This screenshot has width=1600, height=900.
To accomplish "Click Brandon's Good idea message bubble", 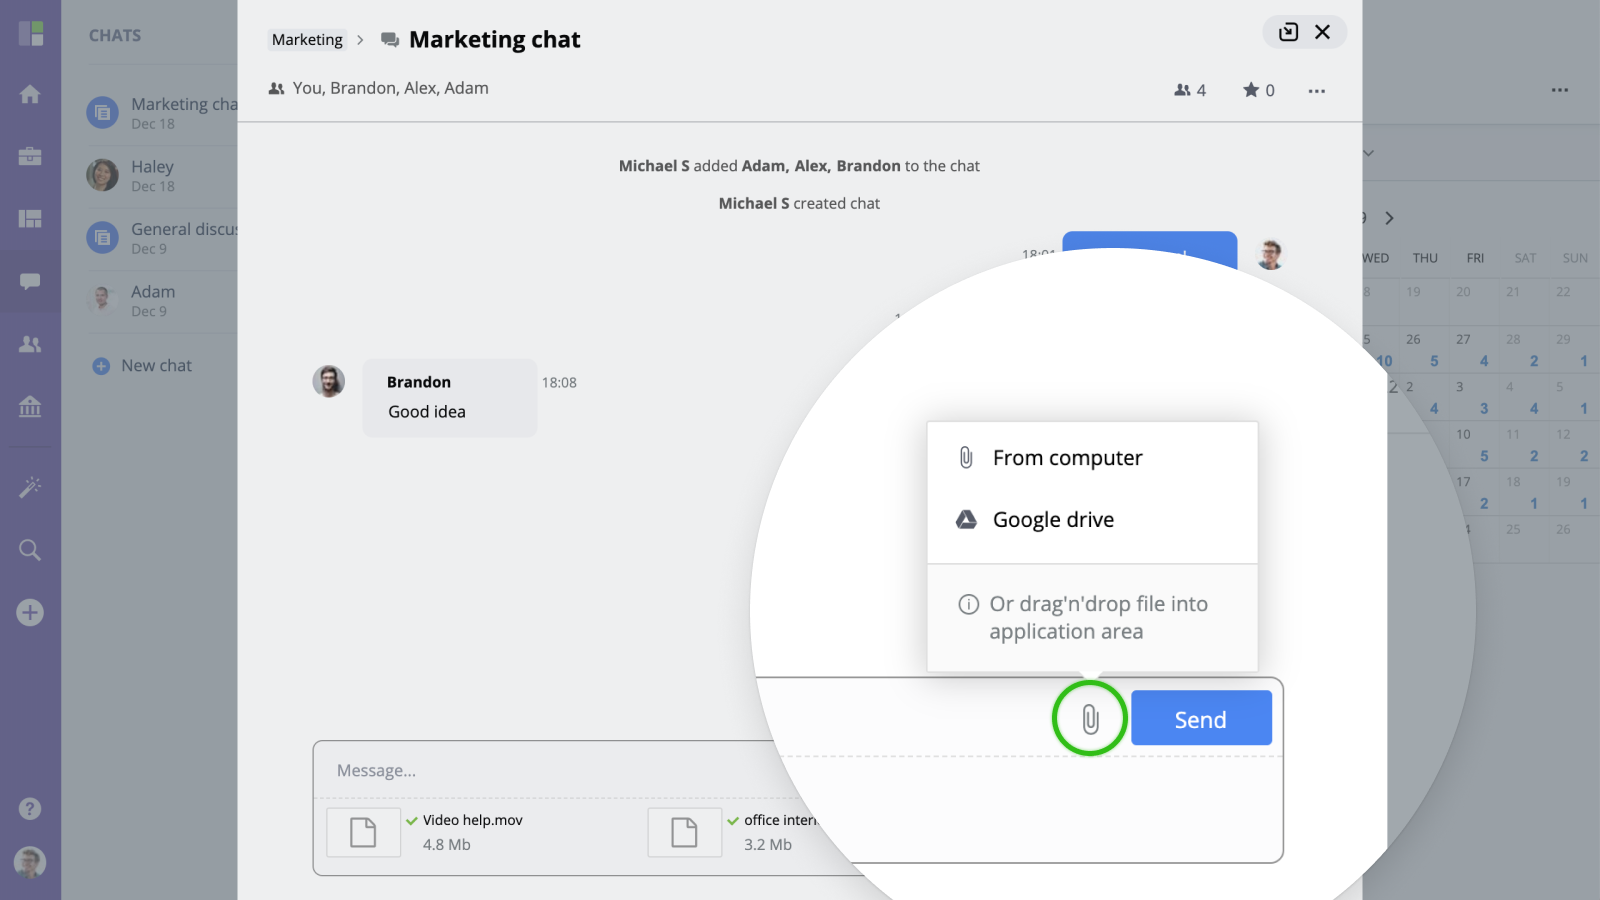I will coord(450,398).
